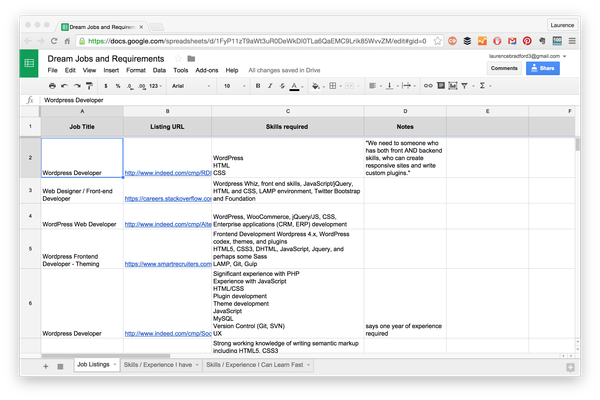
Task: Open the fill color bucket picker
Action: pyautogui.click(x=318, y=86)
